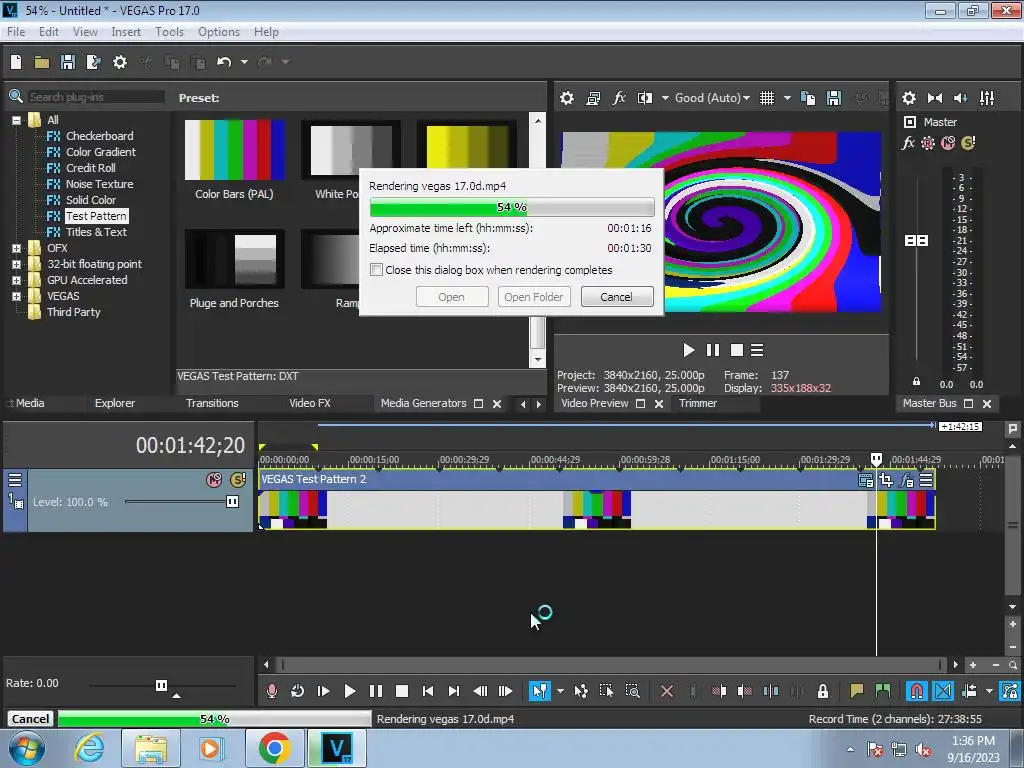Screen dimensions: 1024x768
Task: Open project Properties gear in main toolbar
Action: 120,62
